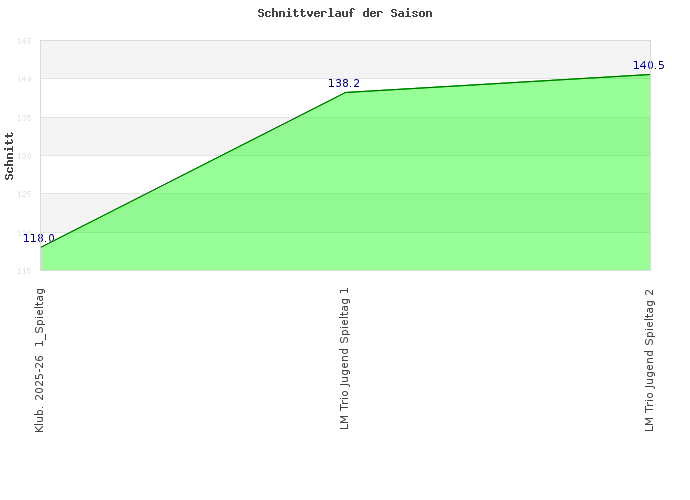The image size is (690, 500).
Task: Select the 138.2 data value label
Action: (x=344, y=83)
